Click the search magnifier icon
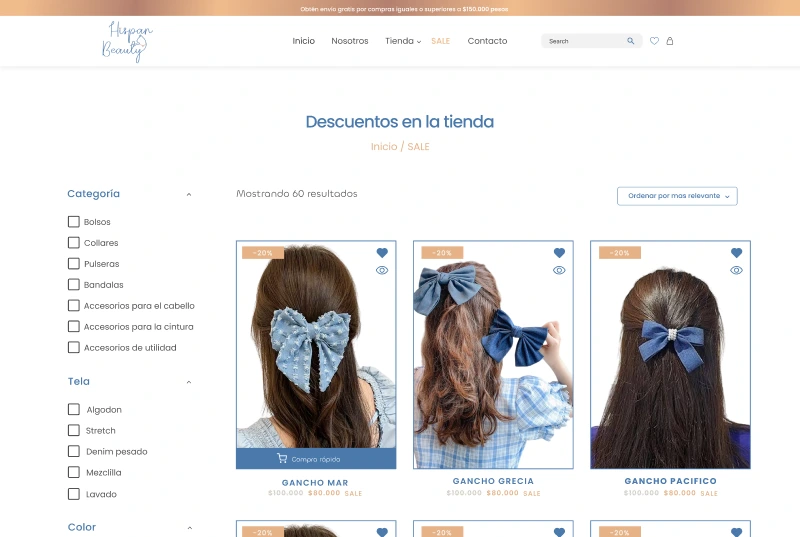The width and height of the screenshot is (800, 537). (x=631, y=41)
